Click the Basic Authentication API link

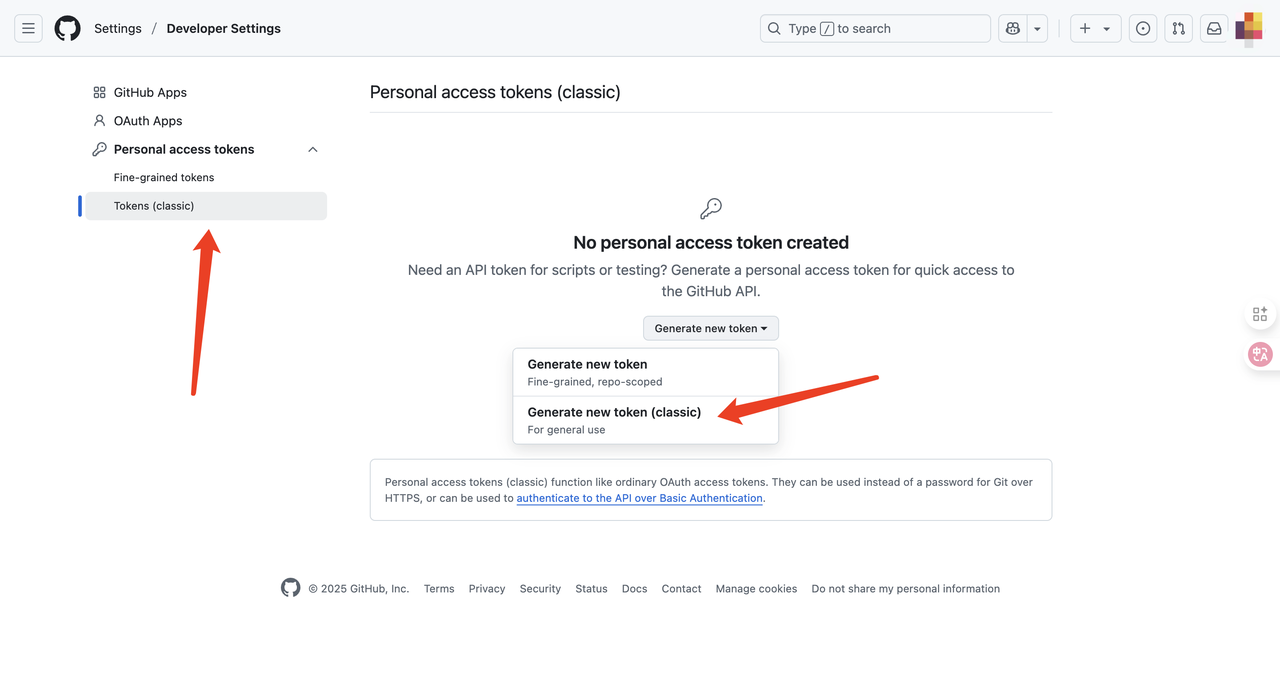point(639,498)
